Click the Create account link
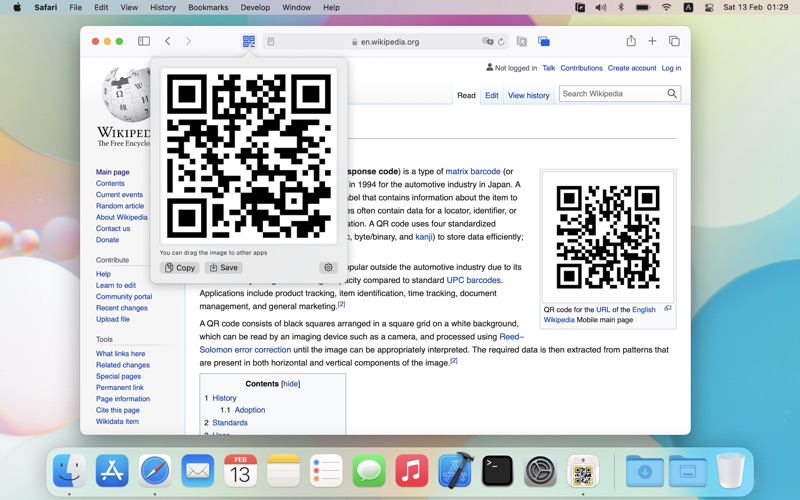Viewport: 800px width, 500px height. [632, 68]
